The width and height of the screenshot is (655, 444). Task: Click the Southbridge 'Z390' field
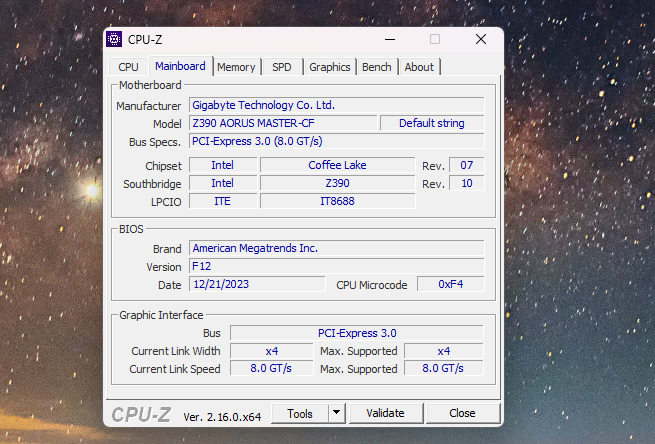tap(338, 183)
